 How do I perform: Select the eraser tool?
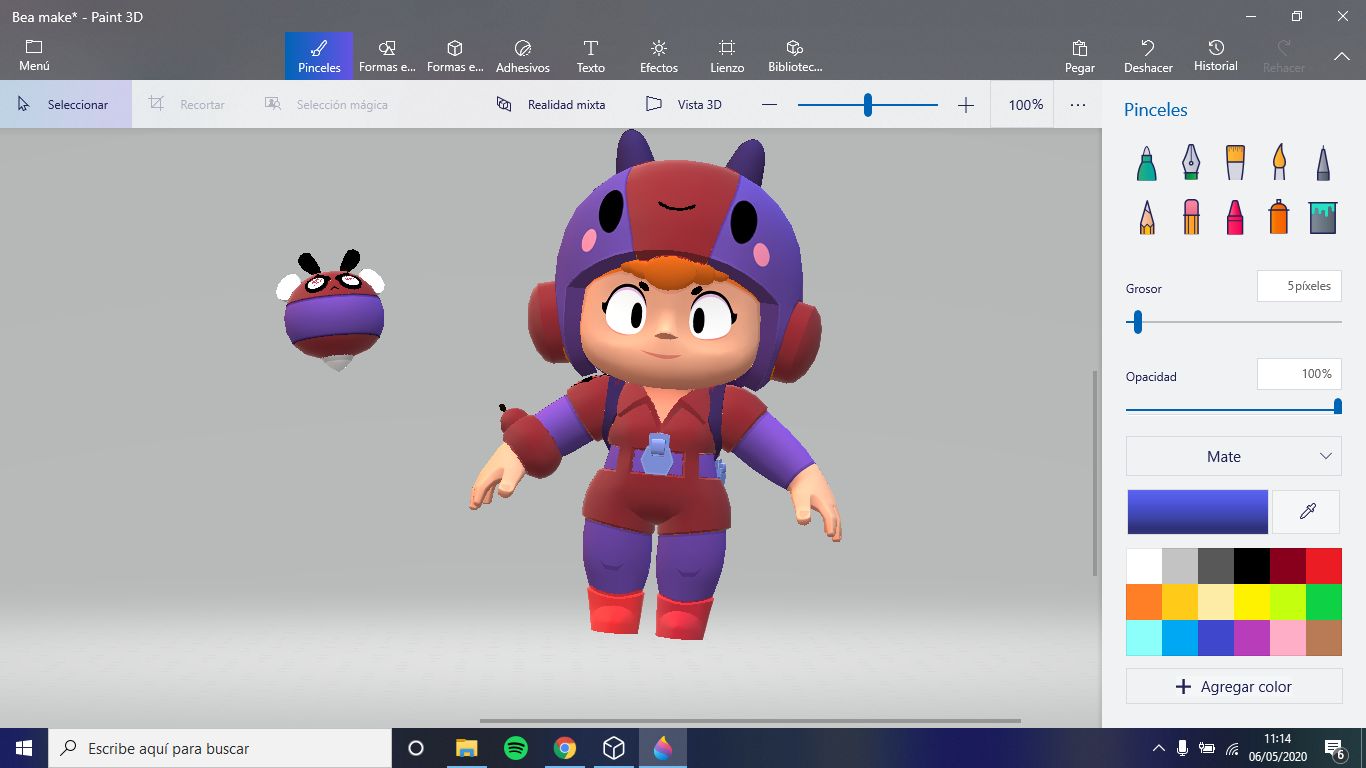[1190, 215]
